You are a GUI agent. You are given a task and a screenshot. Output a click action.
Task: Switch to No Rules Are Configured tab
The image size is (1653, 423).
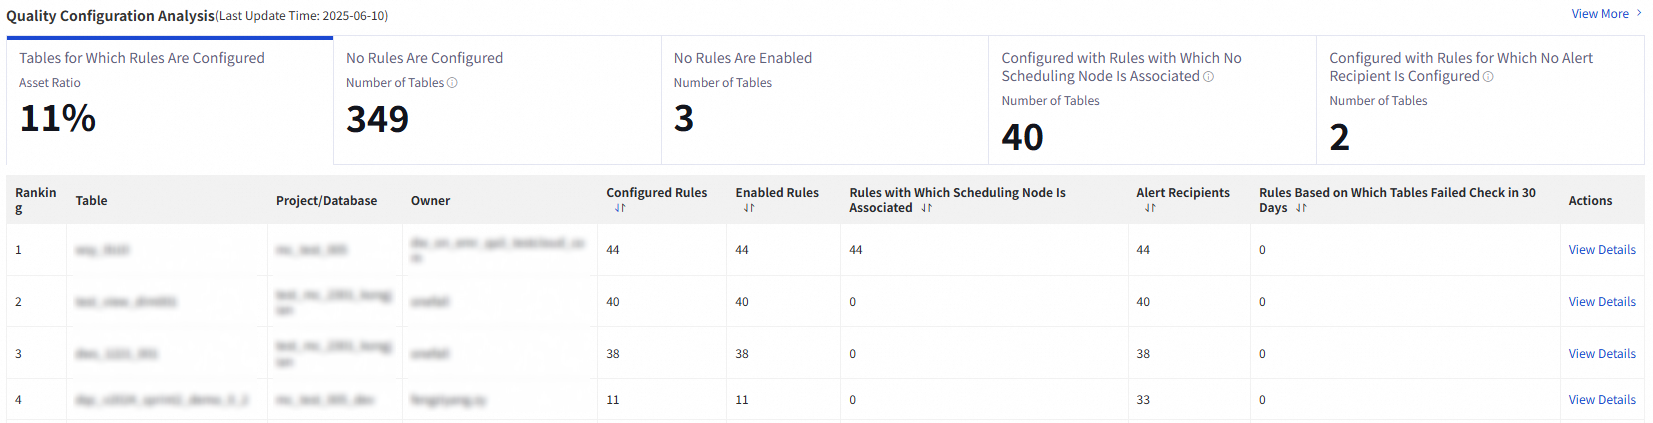[x=497, y=100]
